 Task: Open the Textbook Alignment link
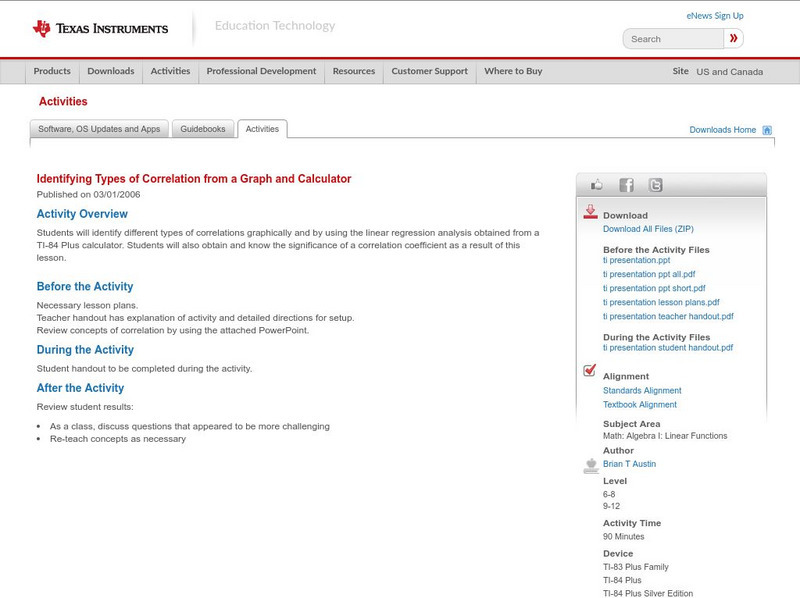640,405
